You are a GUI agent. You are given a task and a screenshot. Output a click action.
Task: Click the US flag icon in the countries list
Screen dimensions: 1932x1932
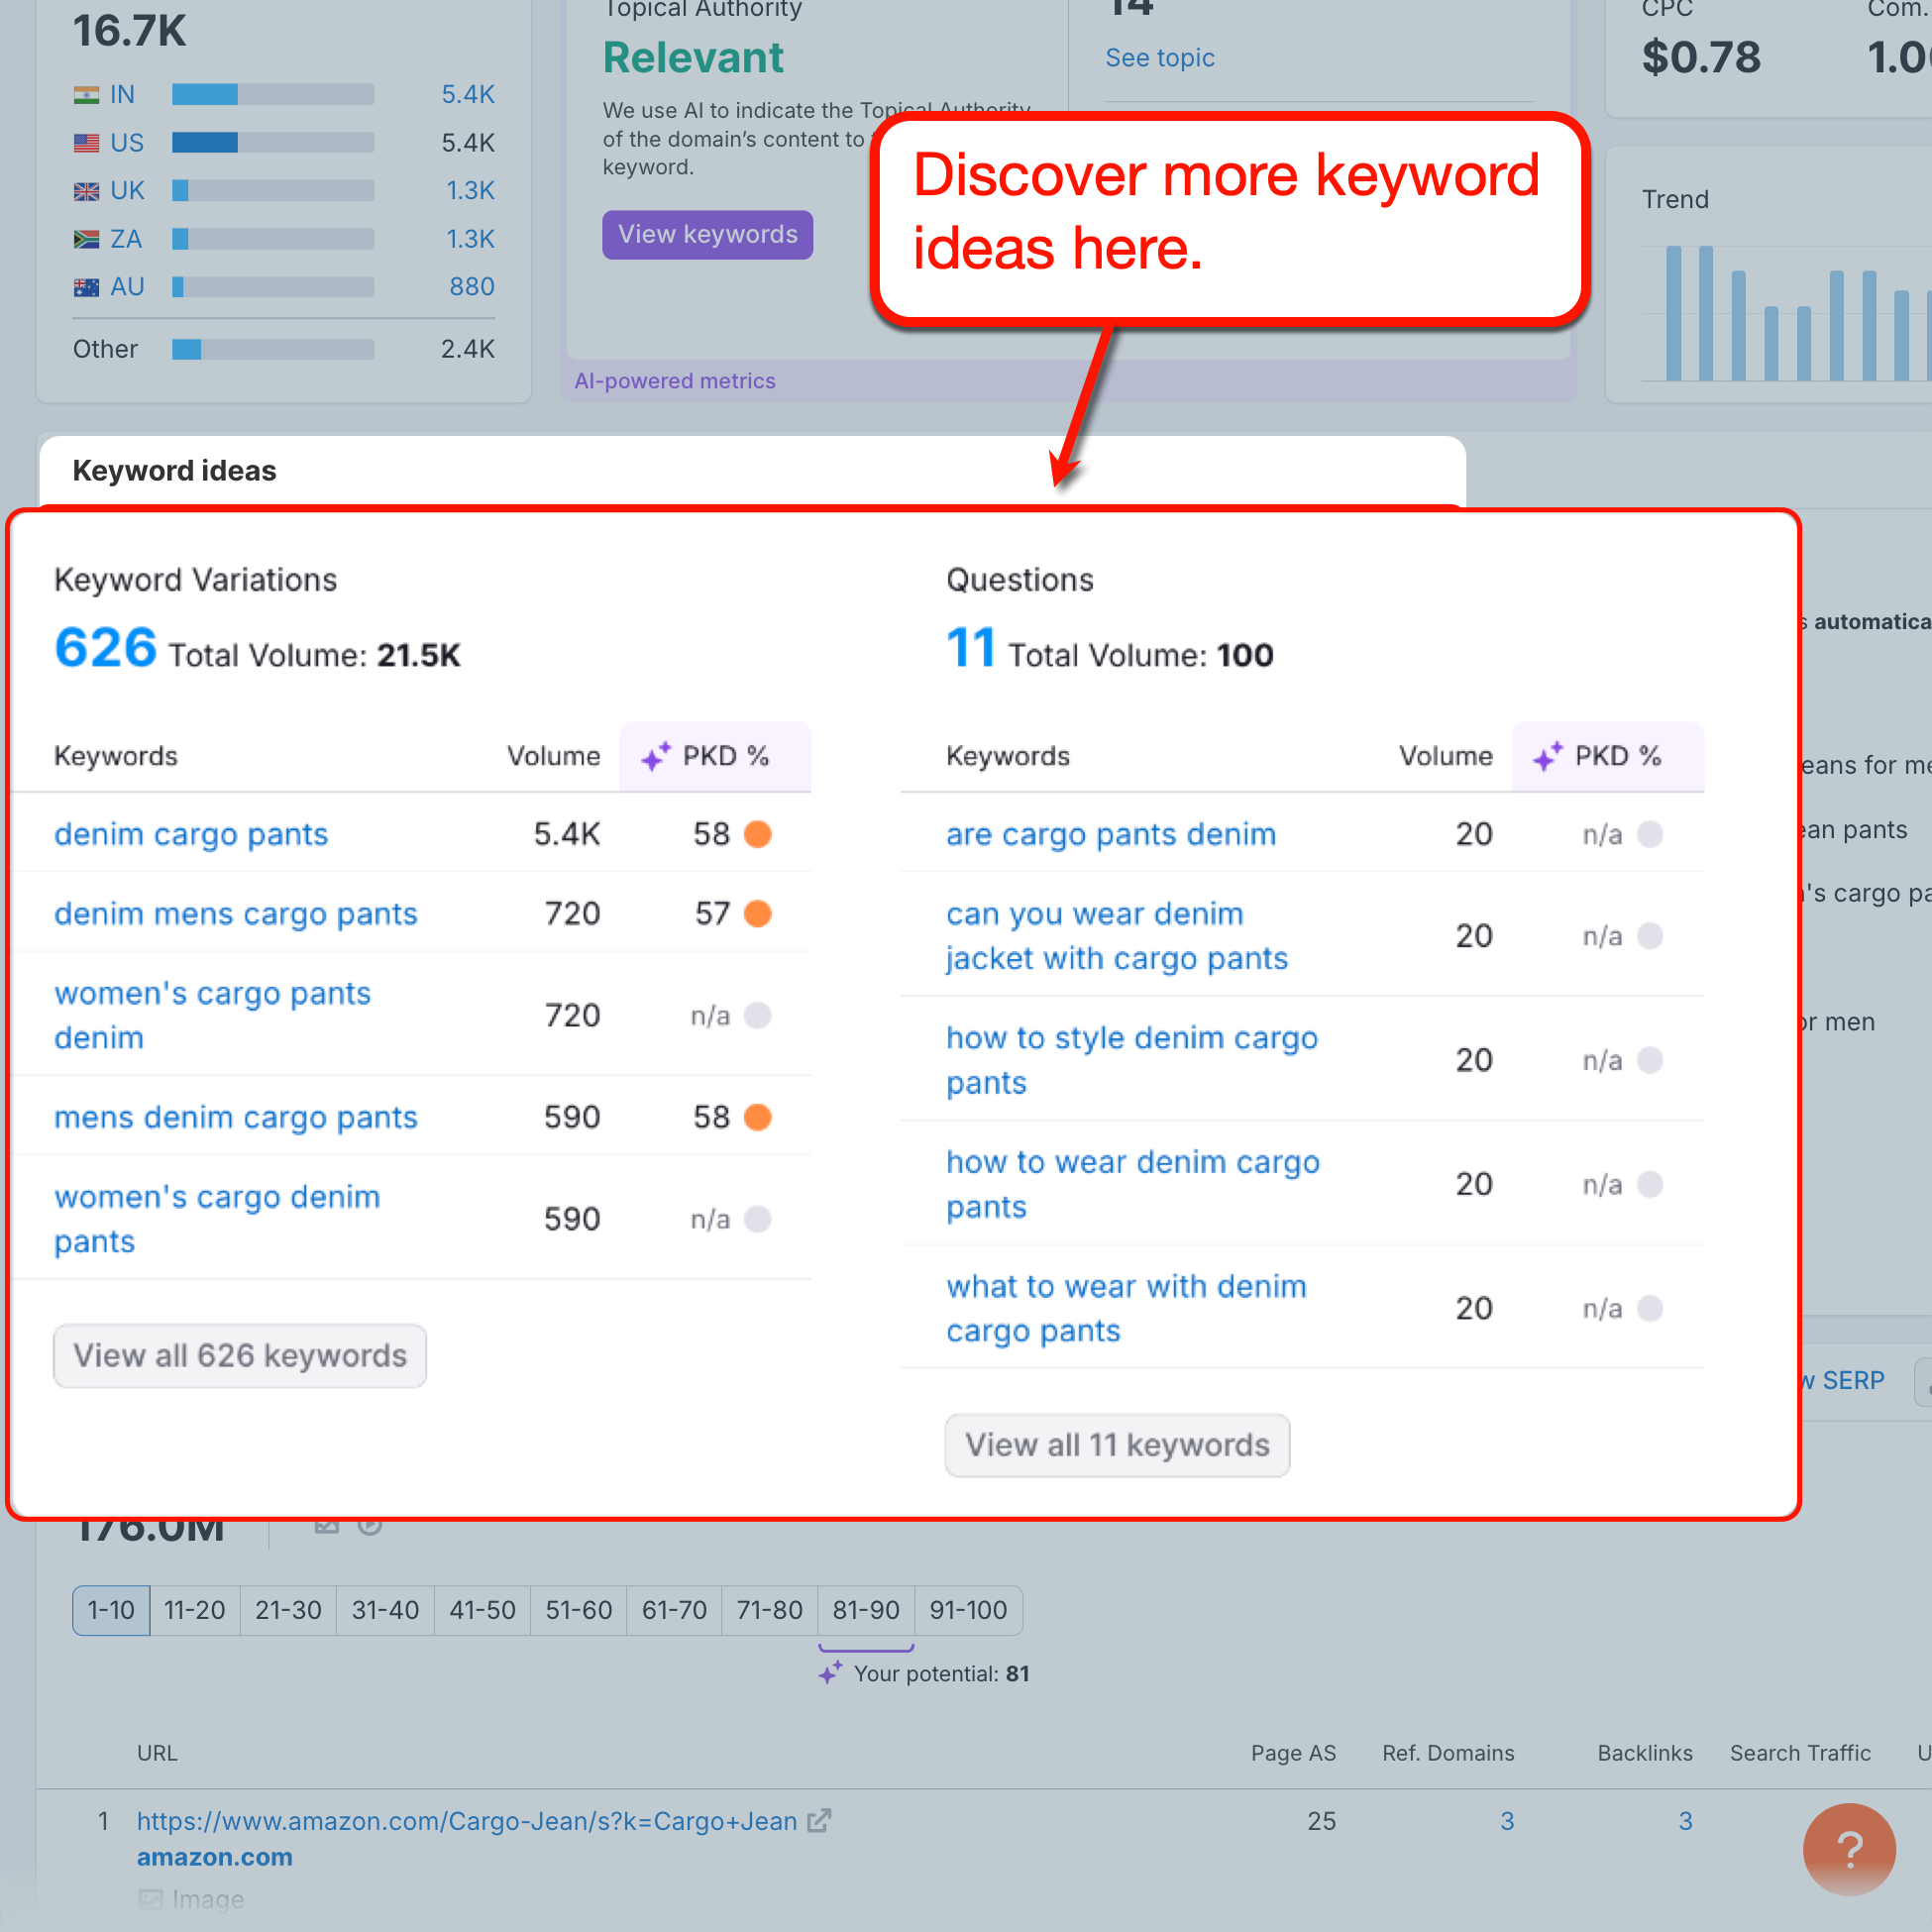[x=86, y=142]
